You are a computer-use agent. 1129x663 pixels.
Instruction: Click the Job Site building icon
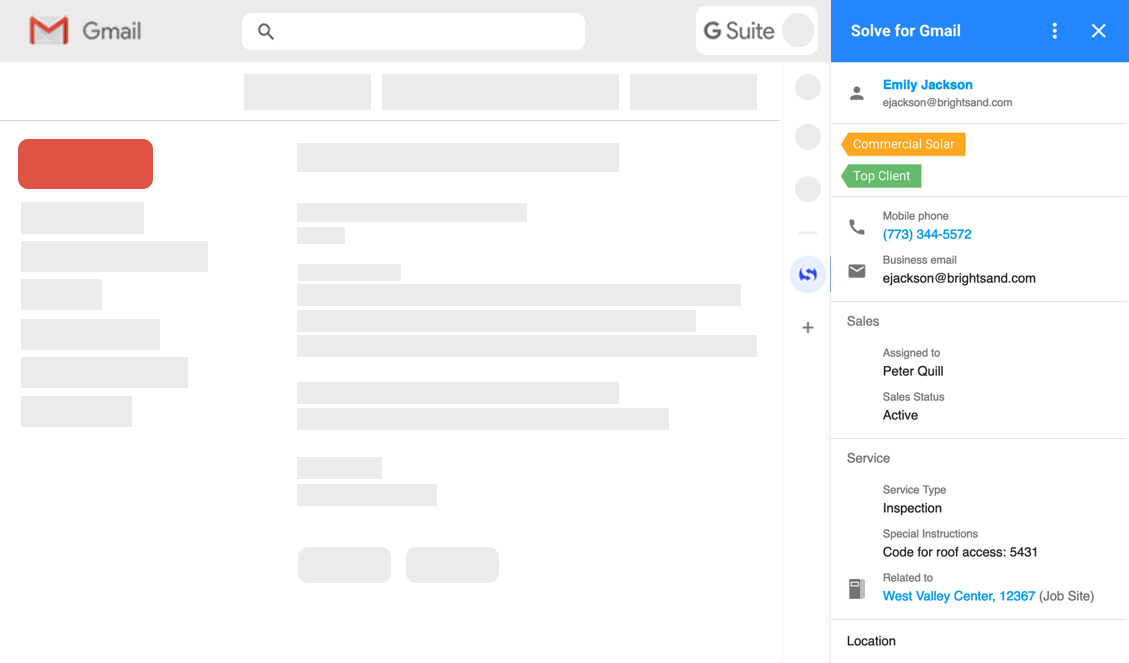[857, 589]
